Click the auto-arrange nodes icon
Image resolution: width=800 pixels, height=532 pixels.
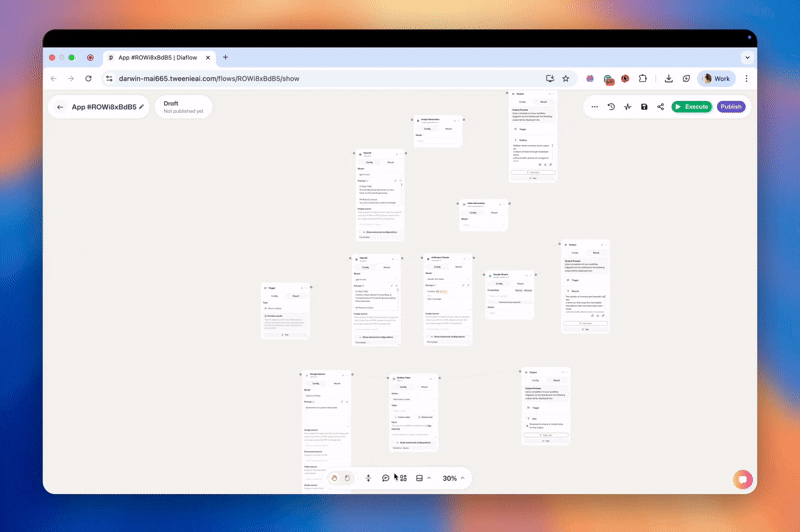pyautogui.click(x=368, y=478)
